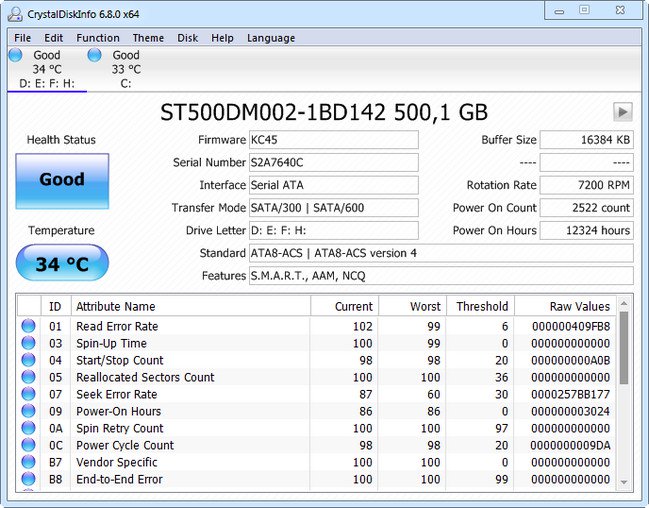Open the Language menu
Screen dimensions: 649x508
(270, 38)
